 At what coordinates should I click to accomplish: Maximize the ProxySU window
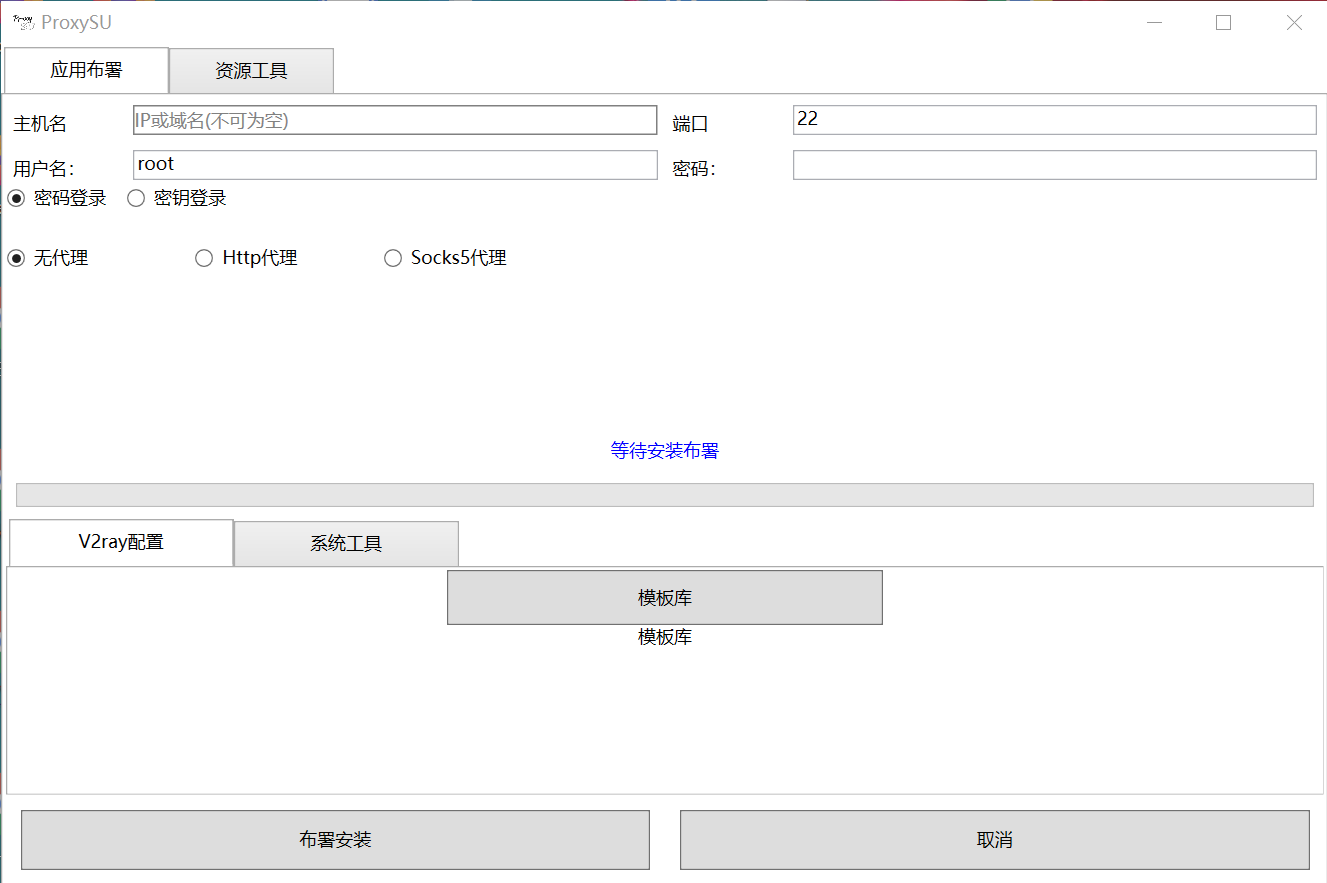[x=1223, y=23]
